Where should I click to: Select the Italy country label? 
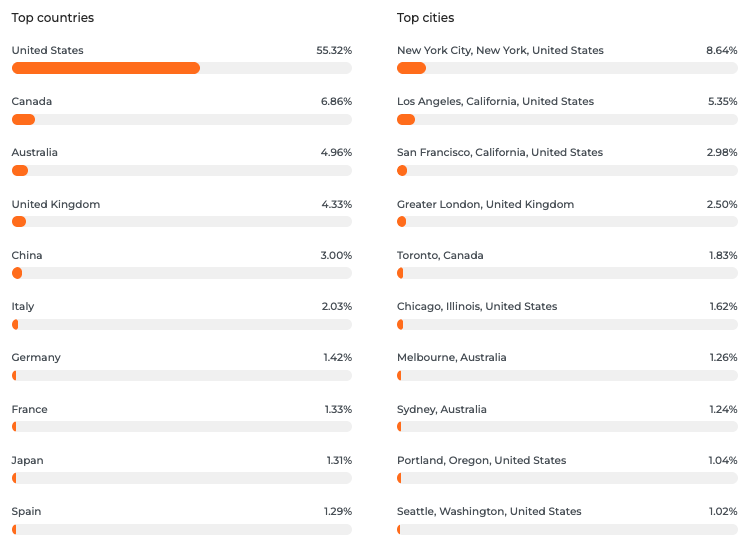tap(23, 306)
